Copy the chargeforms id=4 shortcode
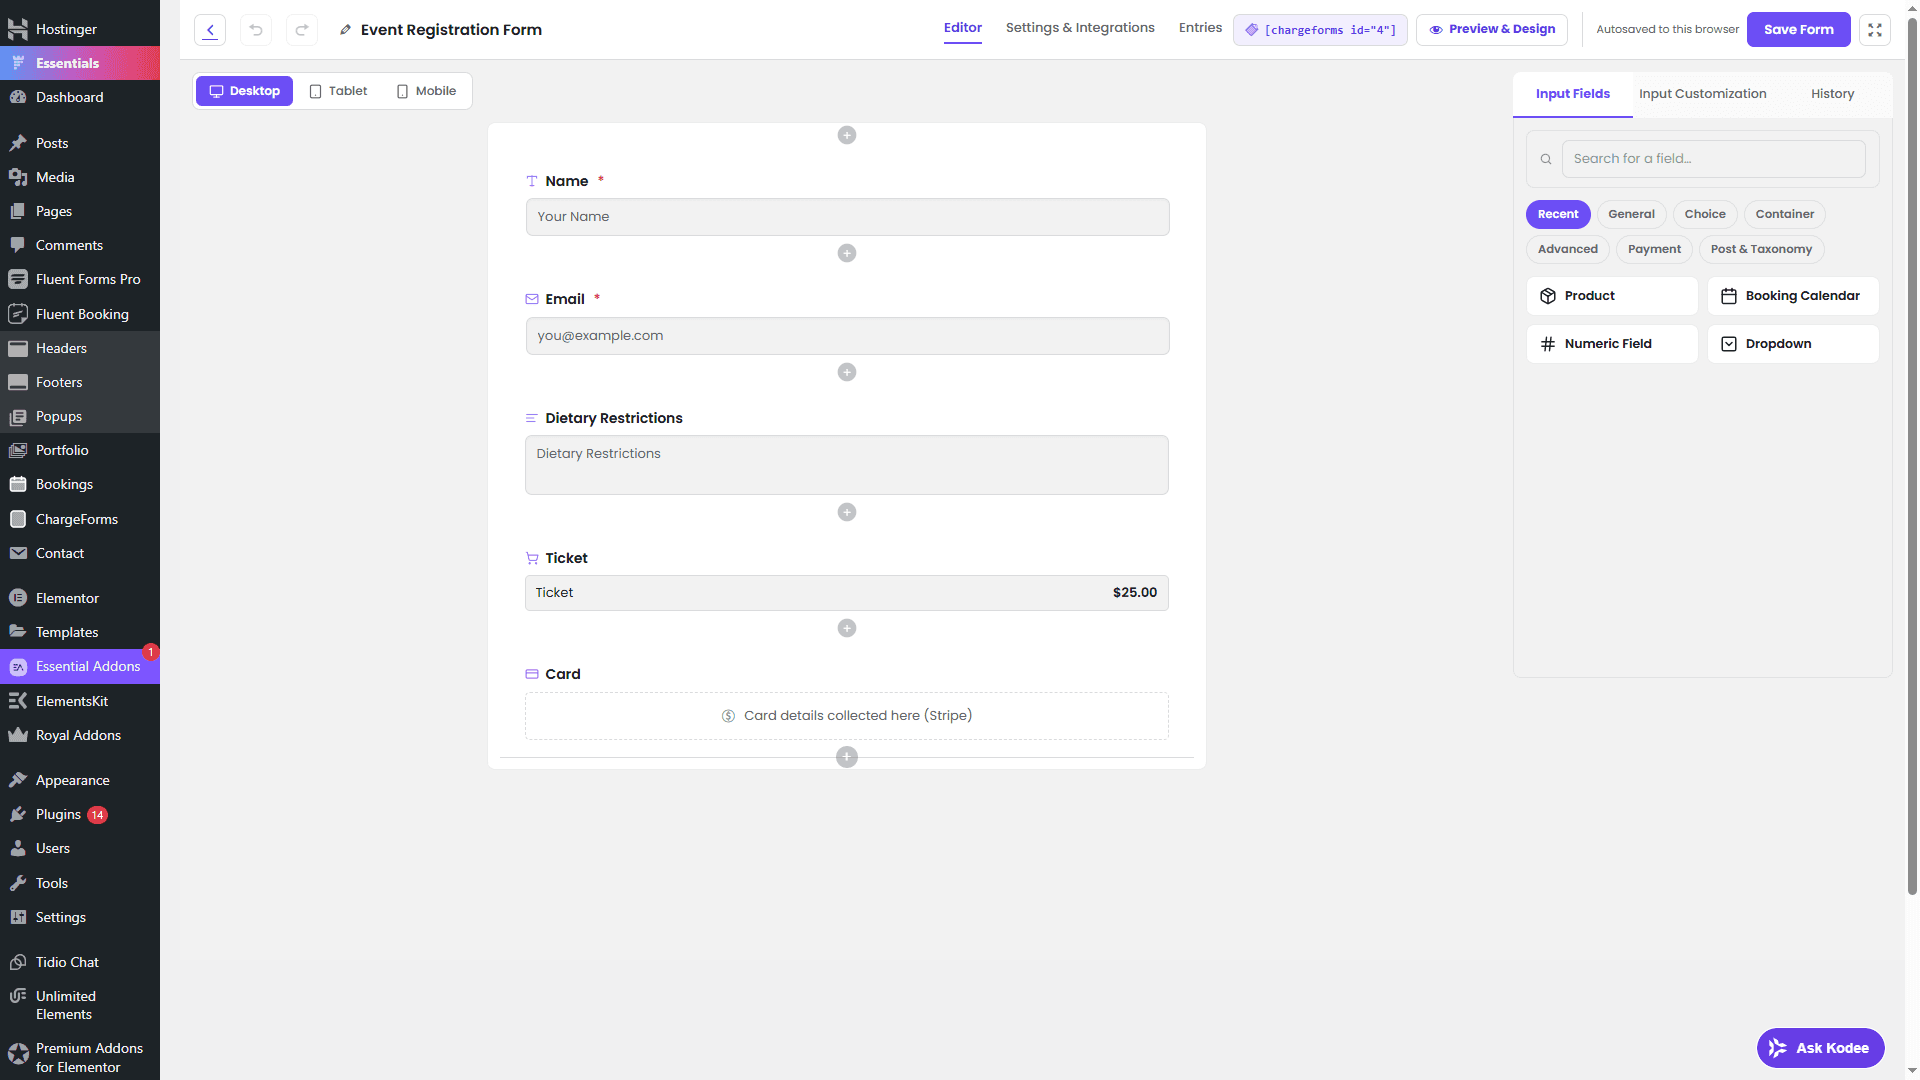This screenshot has width=1920, height=1080. tap(1320, 30)
